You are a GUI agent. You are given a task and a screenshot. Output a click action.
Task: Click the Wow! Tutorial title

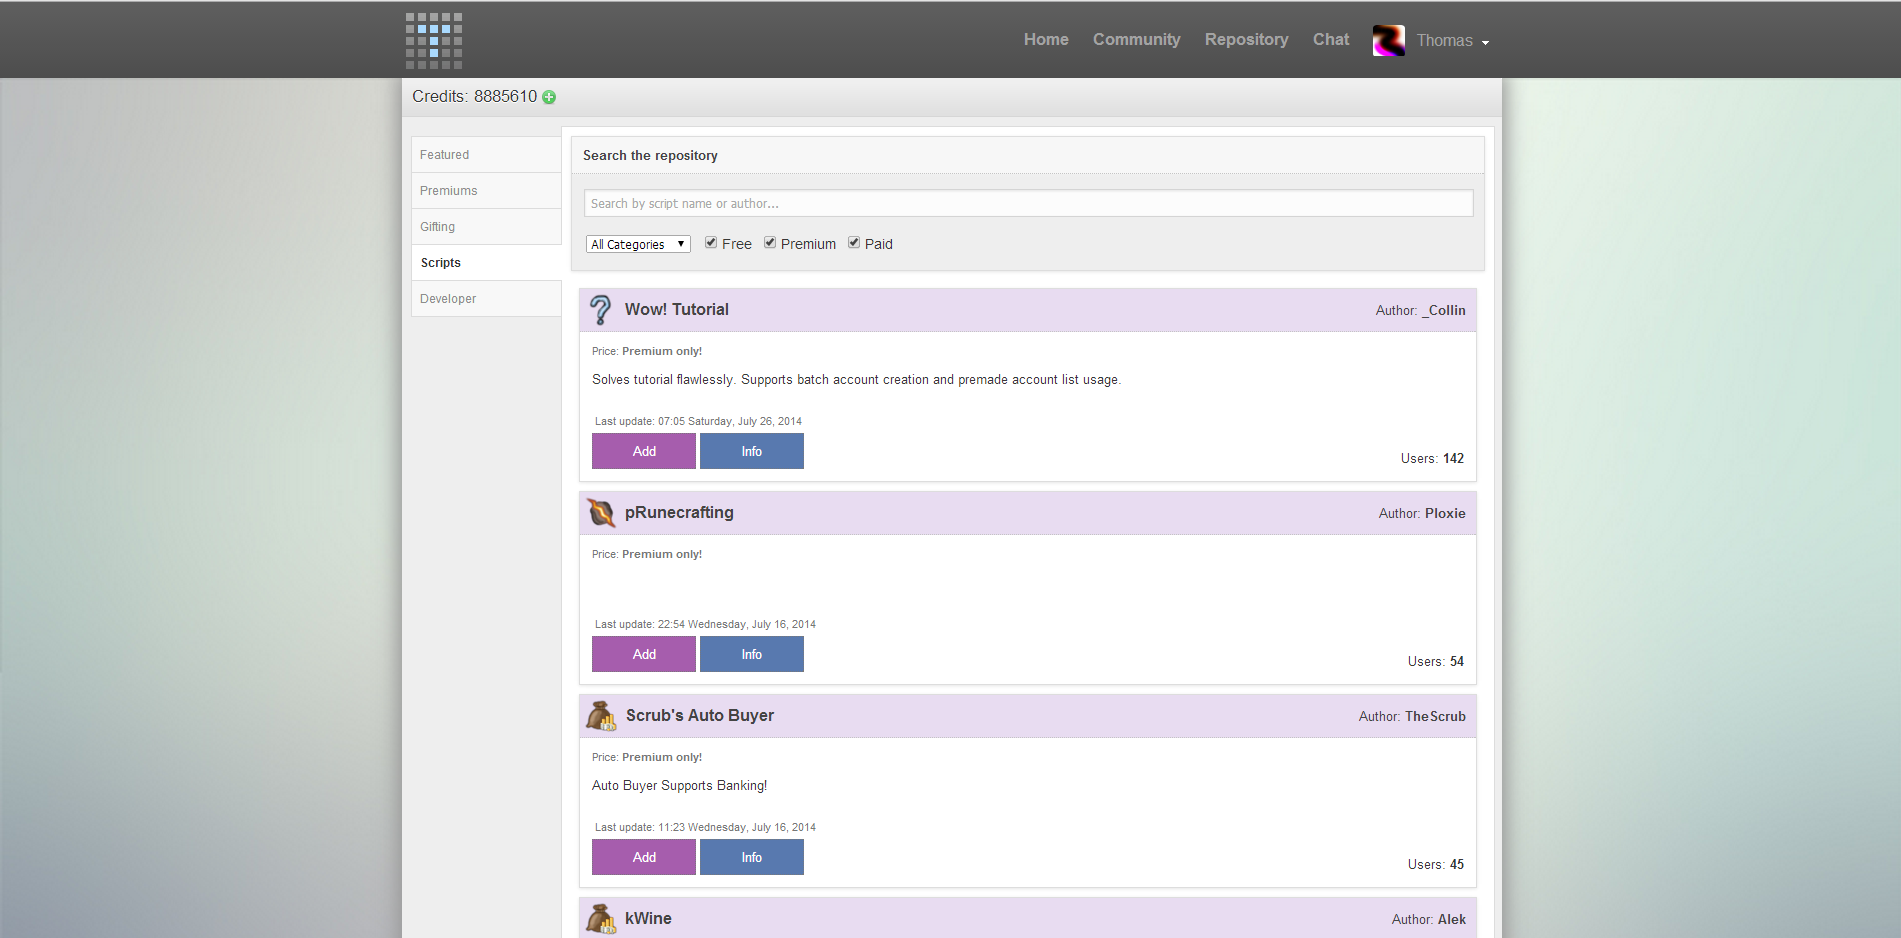677,310
